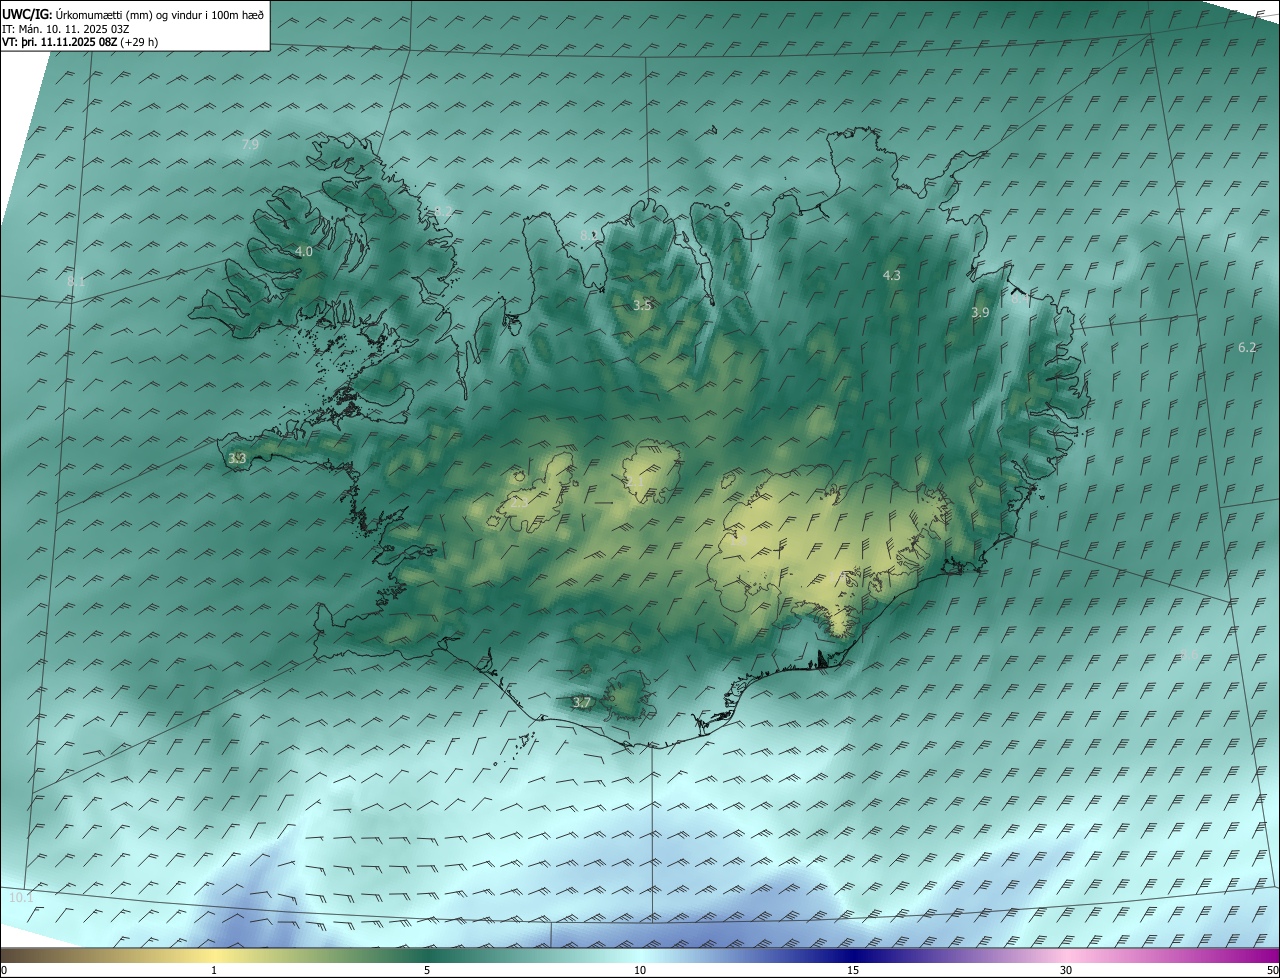Select the 10.1 value on the map
1280x978 pixels.
pyautogui.click(x=21, y=898)
